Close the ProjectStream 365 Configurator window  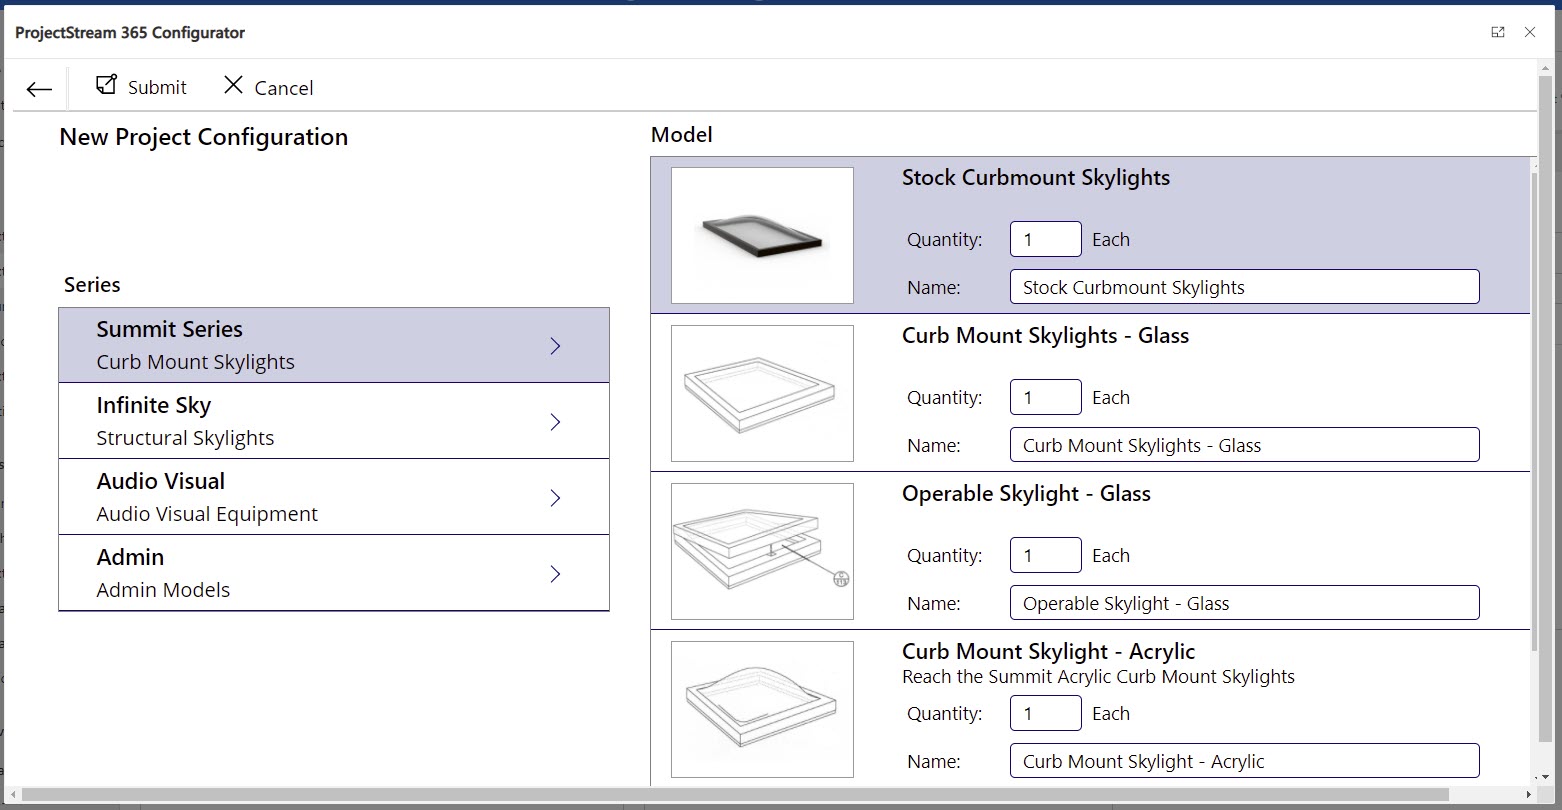tap(1530, 32)
